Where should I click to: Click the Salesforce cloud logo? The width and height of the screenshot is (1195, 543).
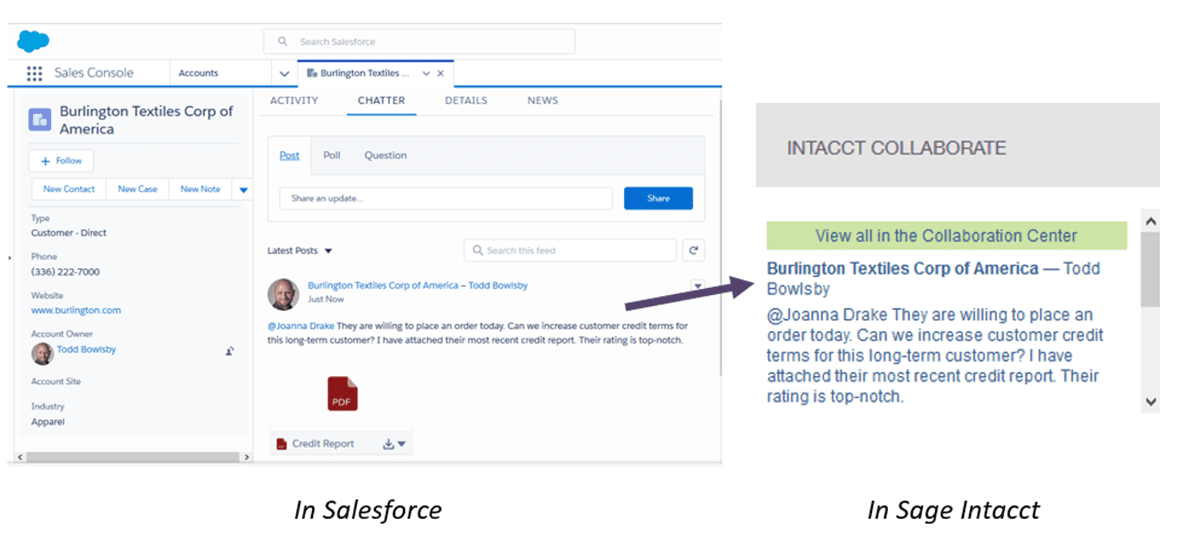(x=33, y=40)
